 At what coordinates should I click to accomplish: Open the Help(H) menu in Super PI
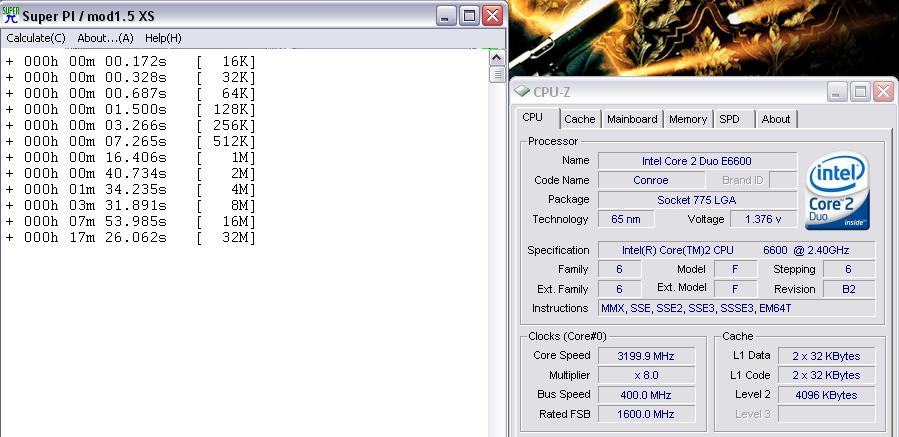pyautogui.click(x=163, y=38)
